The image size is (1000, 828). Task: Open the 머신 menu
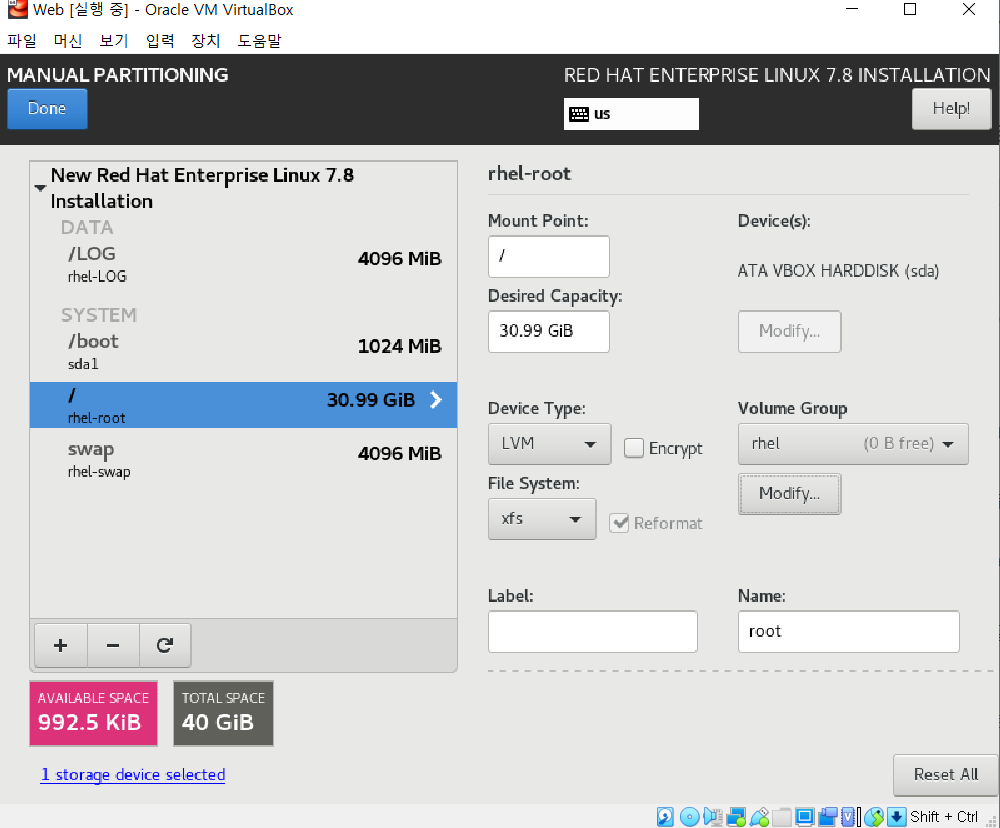click(x=68, y=41)
